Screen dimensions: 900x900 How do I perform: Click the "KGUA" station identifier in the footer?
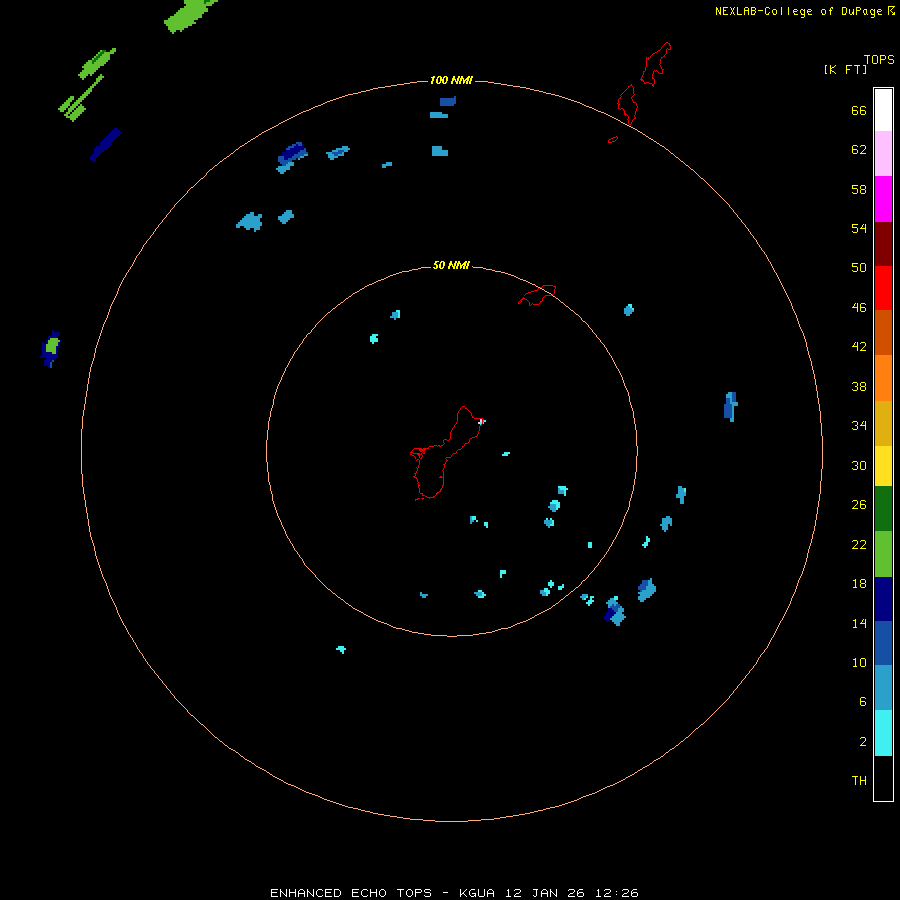point(477,893)
